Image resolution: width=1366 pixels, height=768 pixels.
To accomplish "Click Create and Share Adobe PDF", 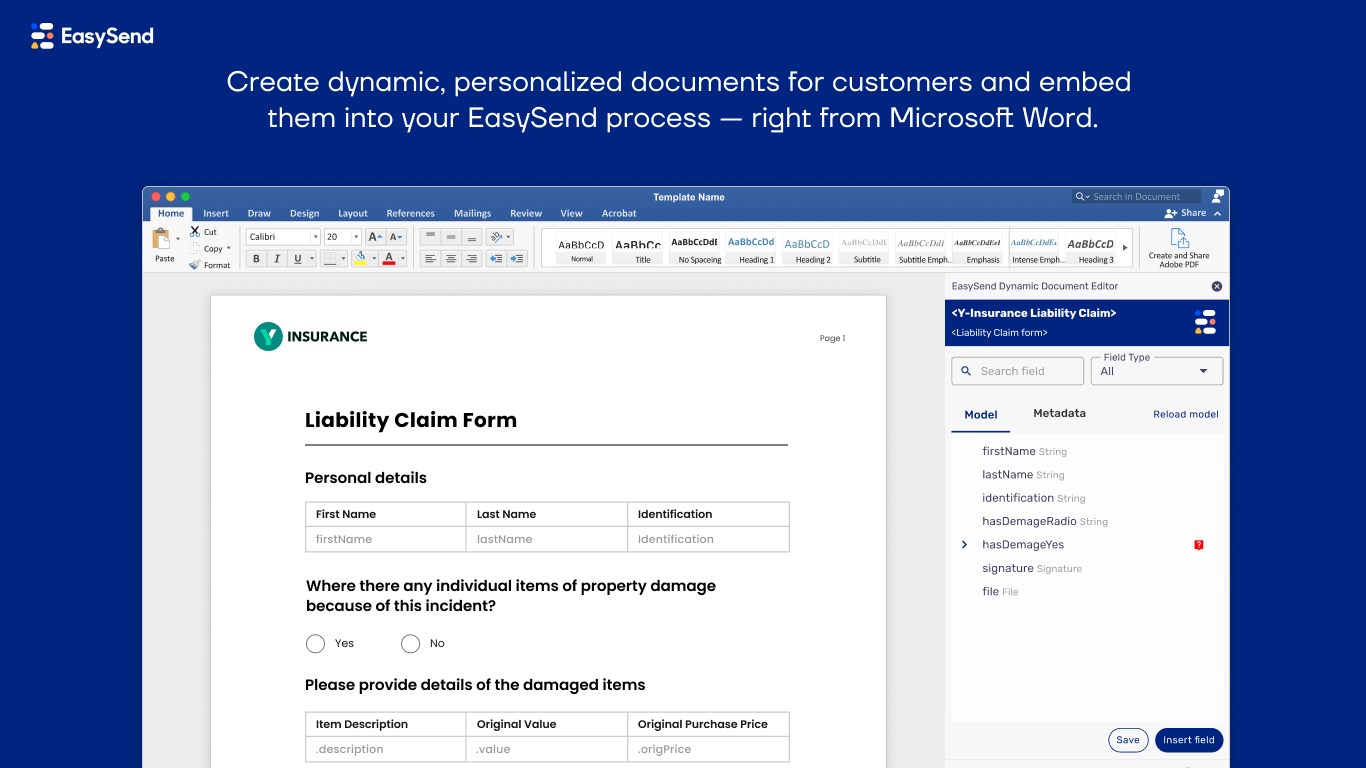I will click(1179, 247).
